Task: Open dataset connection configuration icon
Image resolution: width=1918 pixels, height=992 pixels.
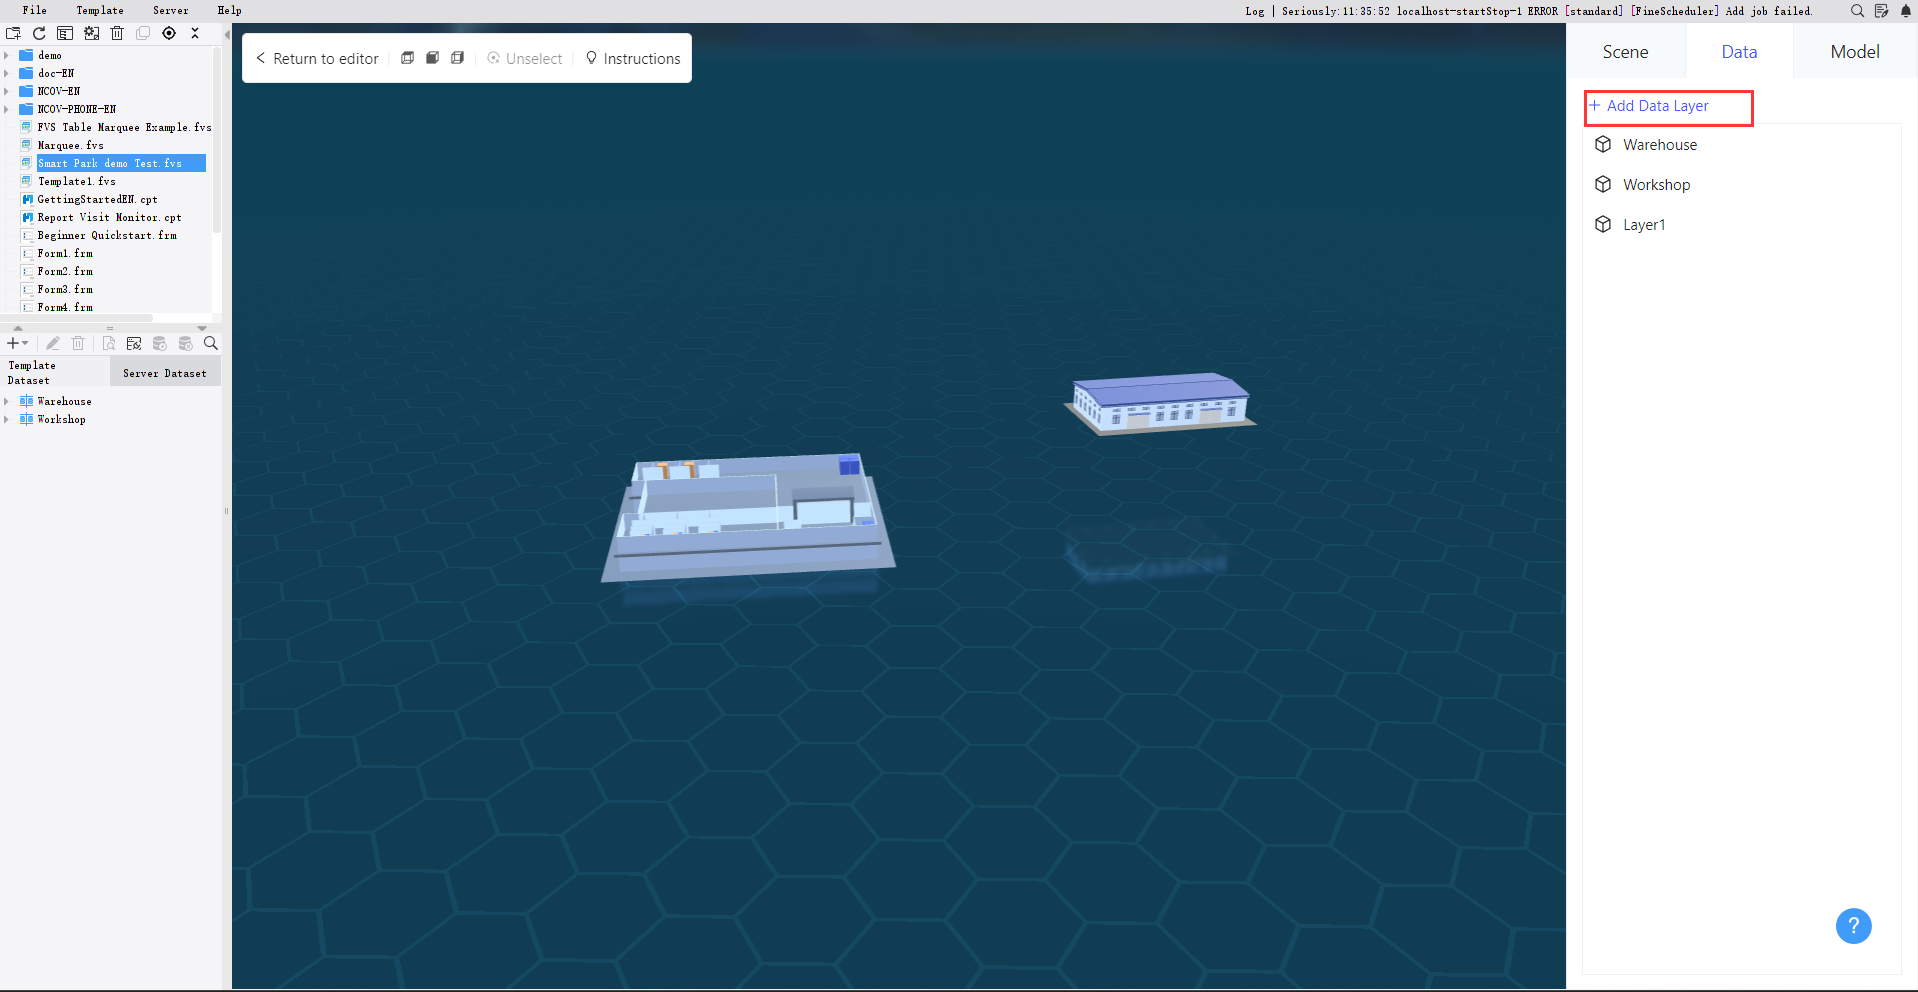Action: pyautogui.click(x=133, y=343)
